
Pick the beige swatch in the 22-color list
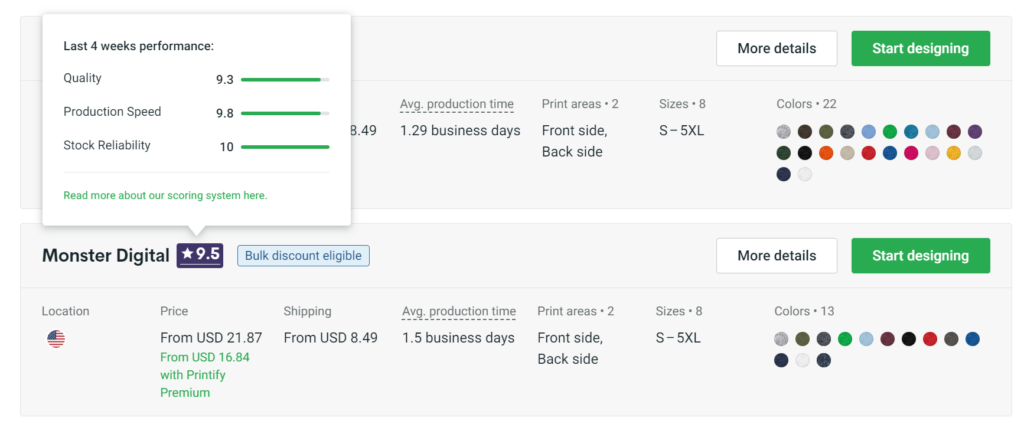847,153
